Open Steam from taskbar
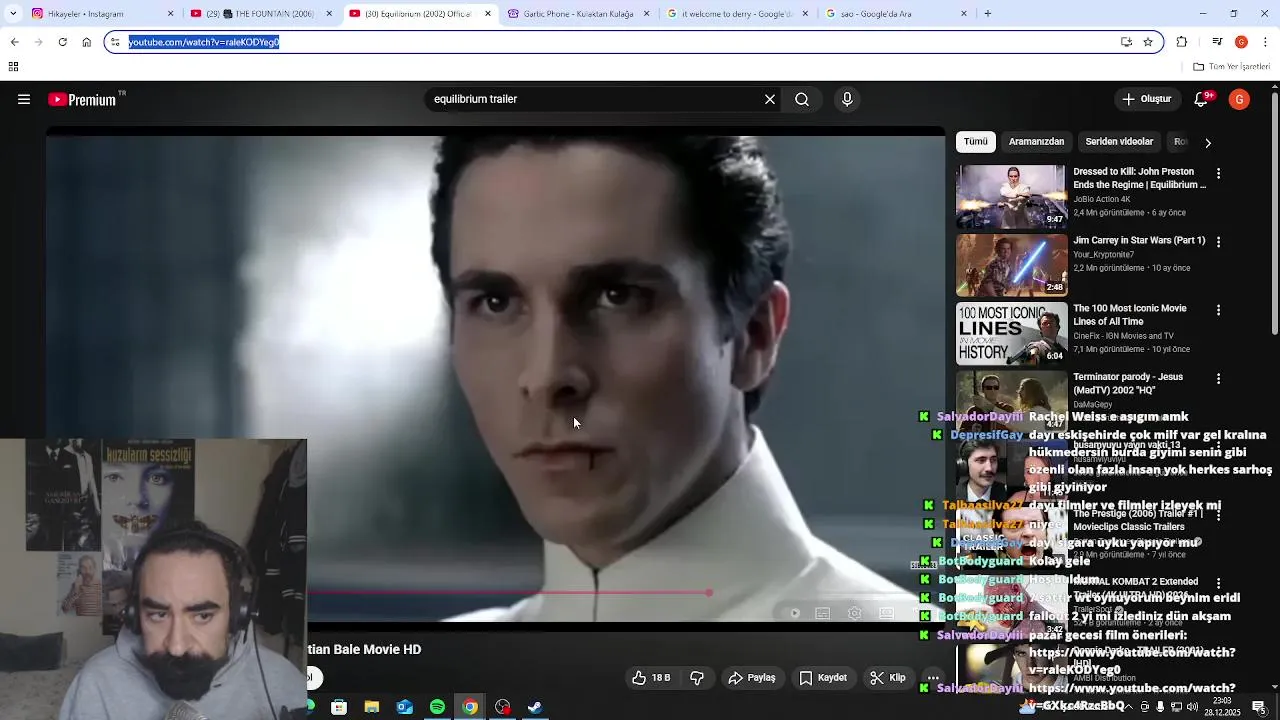This screenshot has width=1280, height=720. click(535, 707)
